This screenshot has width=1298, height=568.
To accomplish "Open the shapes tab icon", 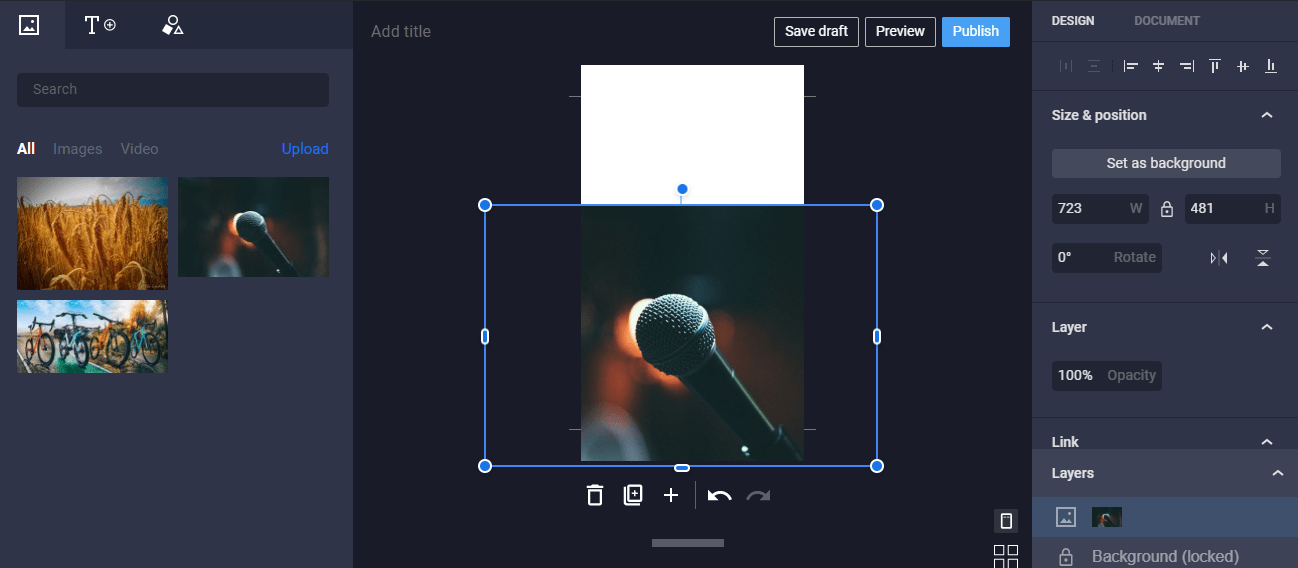I will tap(172, 25).
